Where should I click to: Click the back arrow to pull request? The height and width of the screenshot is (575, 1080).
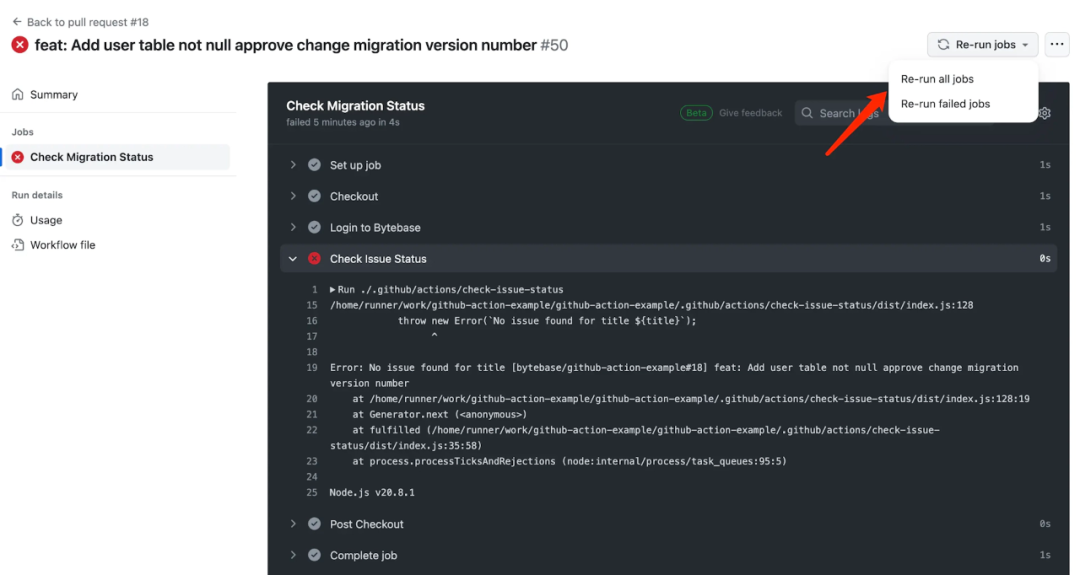(x=16, y=22)
